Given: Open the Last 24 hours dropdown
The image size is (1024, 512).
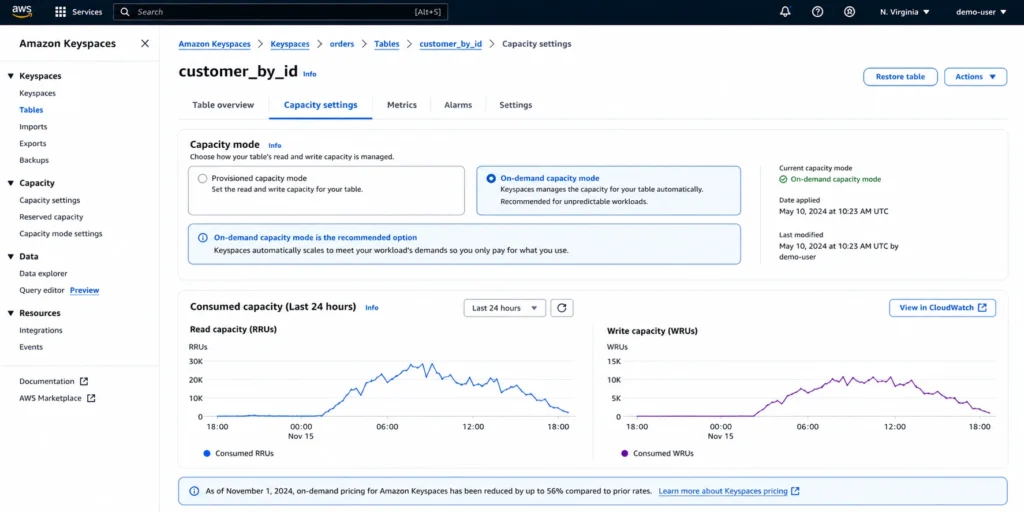Looking at the screenshot, I should click(504, 308).
